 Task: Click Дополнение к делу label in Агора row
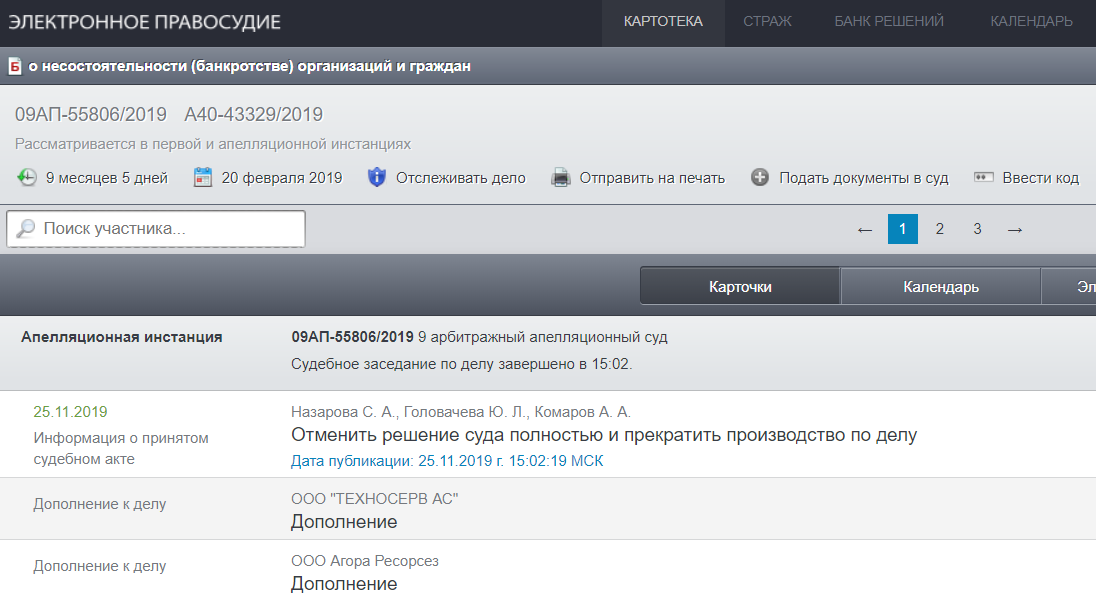(100, 566)
